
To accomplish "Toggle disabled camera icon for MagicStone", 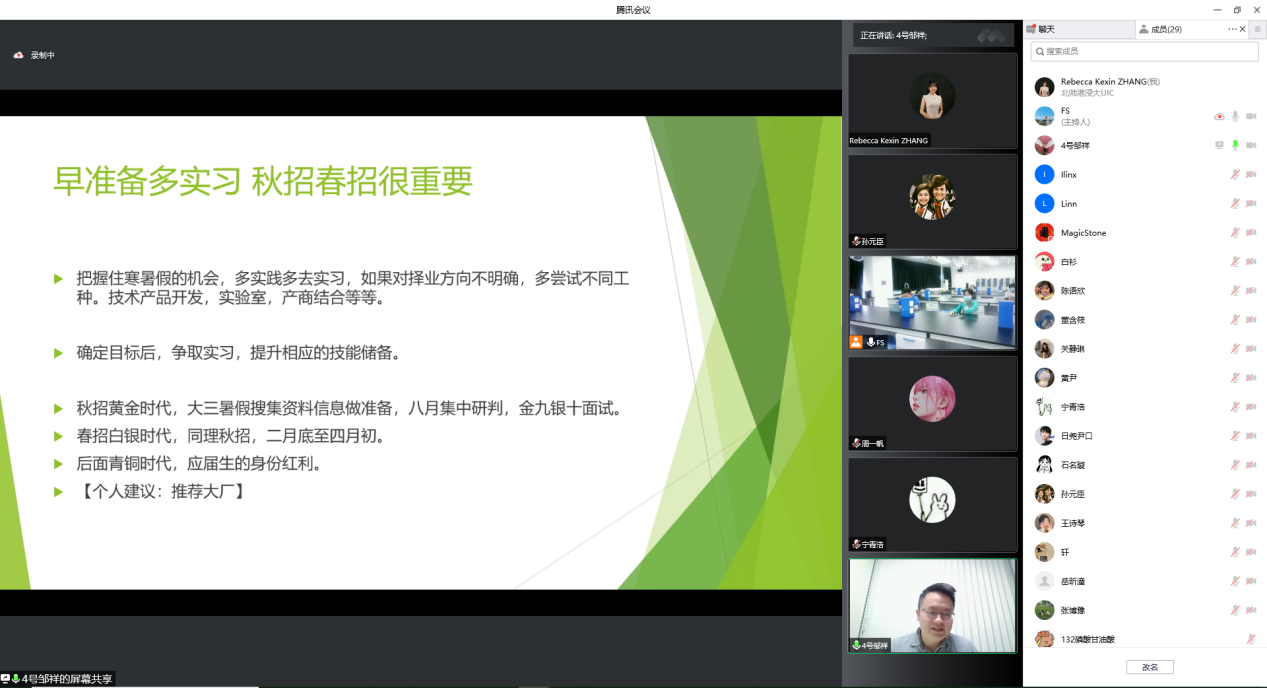I will (x=1251, y=233).
